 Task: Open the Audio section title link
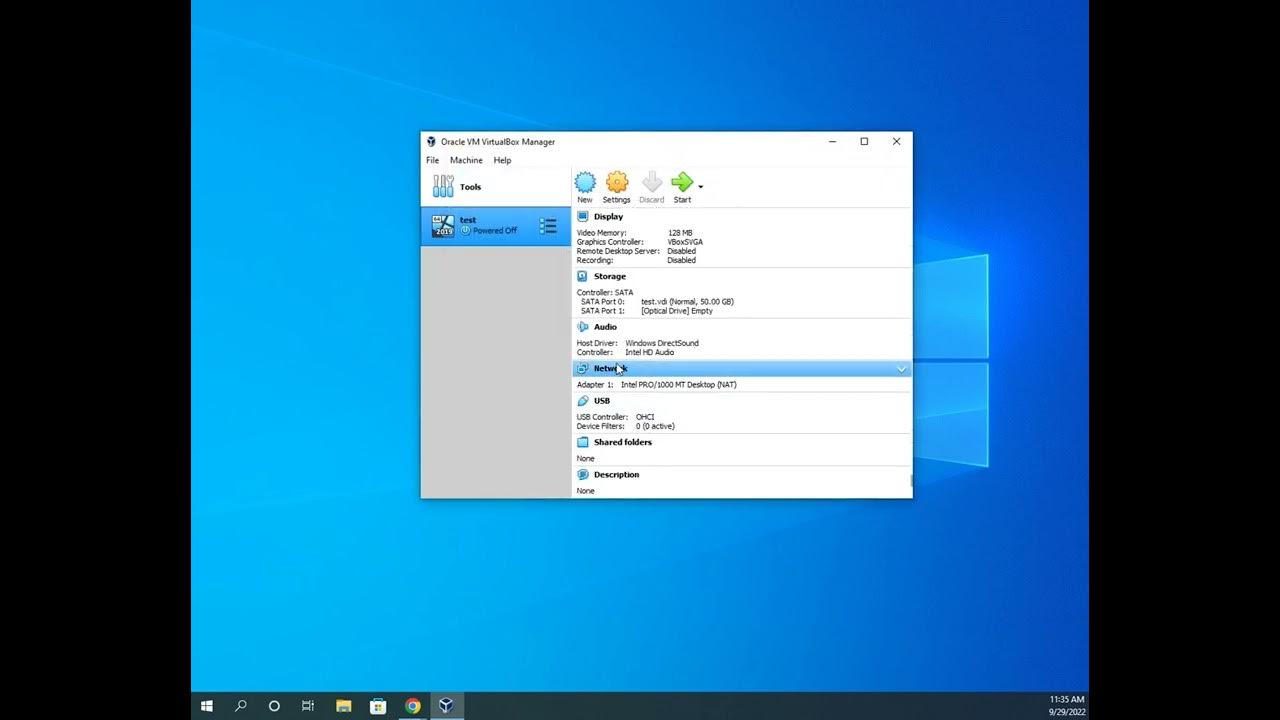click(605, 327)
